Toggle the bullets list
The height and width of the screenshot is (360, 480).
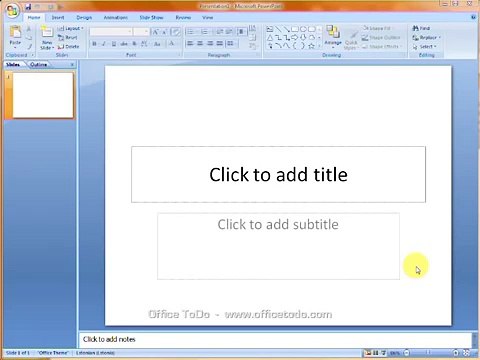tap(191, 32)
